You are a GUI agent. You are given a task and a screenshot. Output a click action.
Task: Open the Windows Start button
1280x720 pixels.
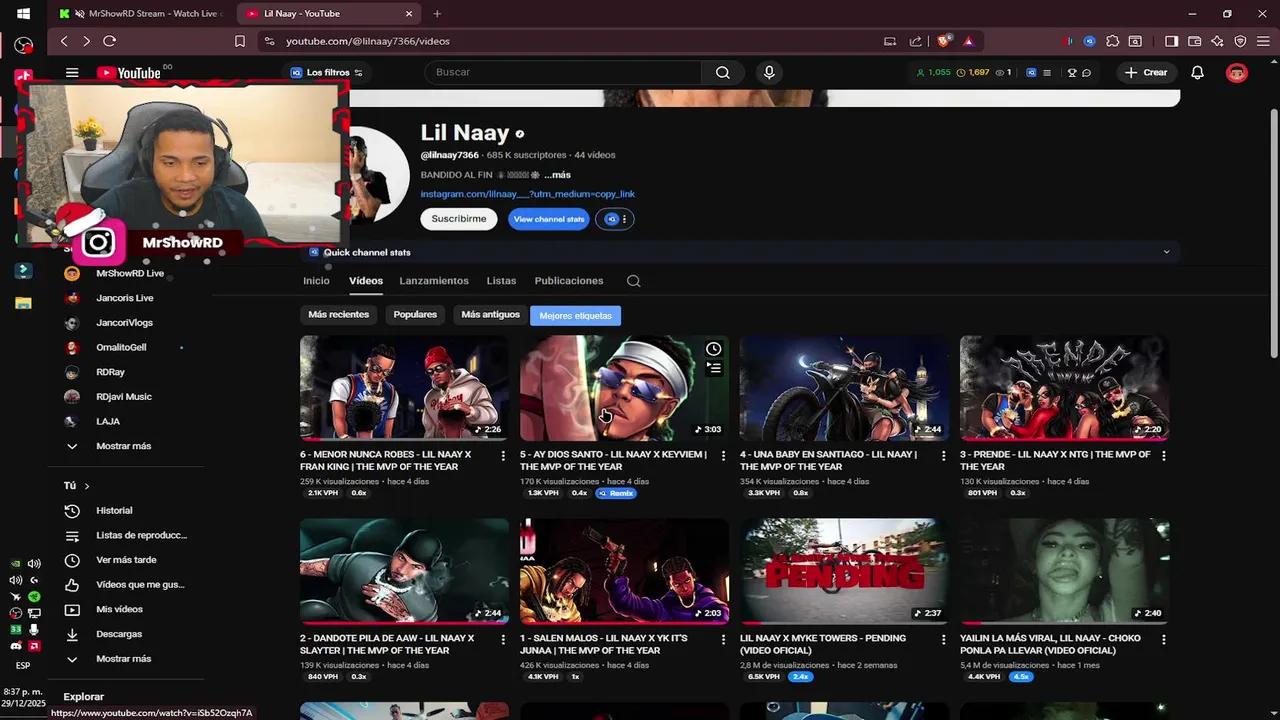click(23, 14)
